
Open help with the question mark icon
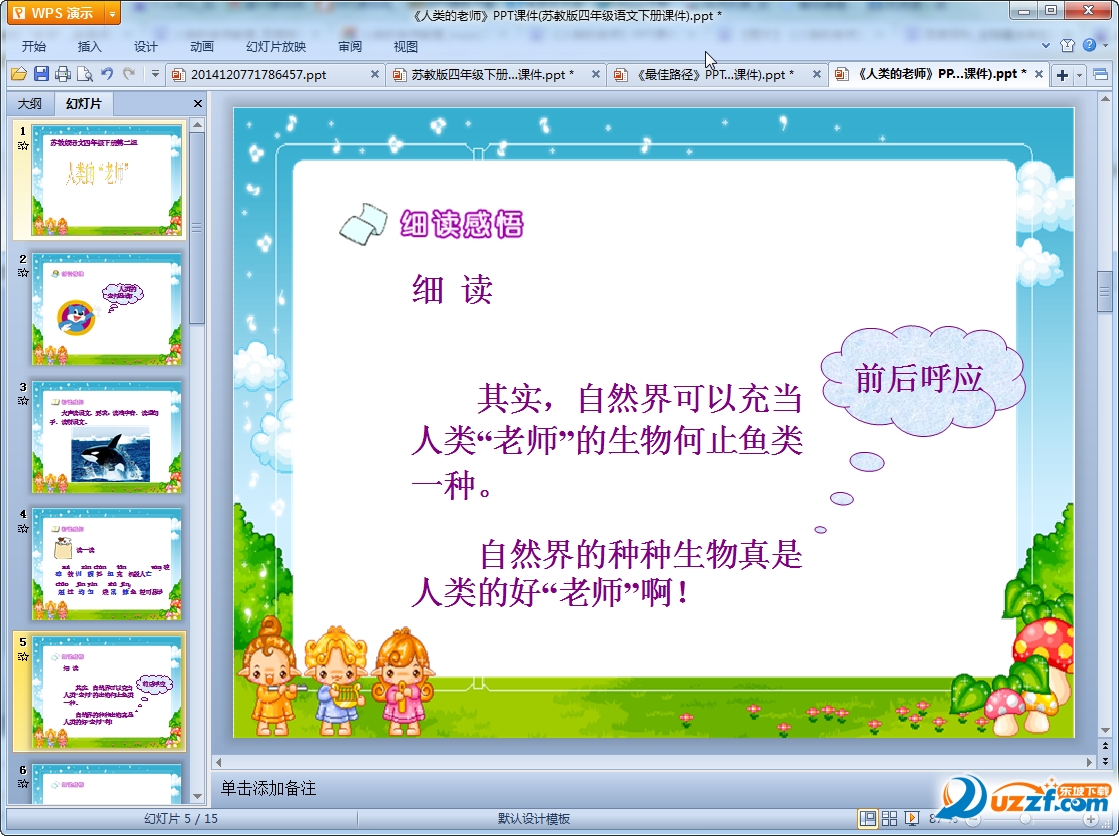click(x=1088, y=45)
